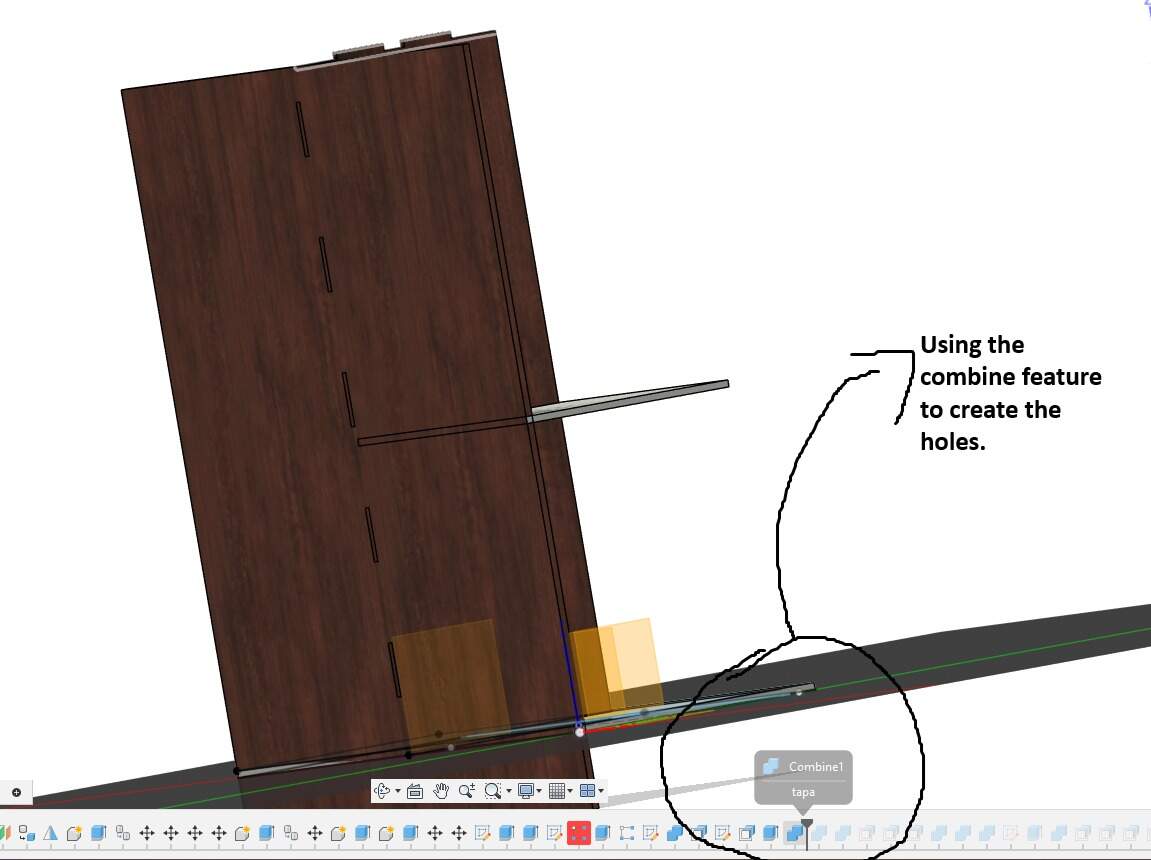1151x860 pixels.
Task: Click the 'tapa' text in the tooltip
Action: 803,792
